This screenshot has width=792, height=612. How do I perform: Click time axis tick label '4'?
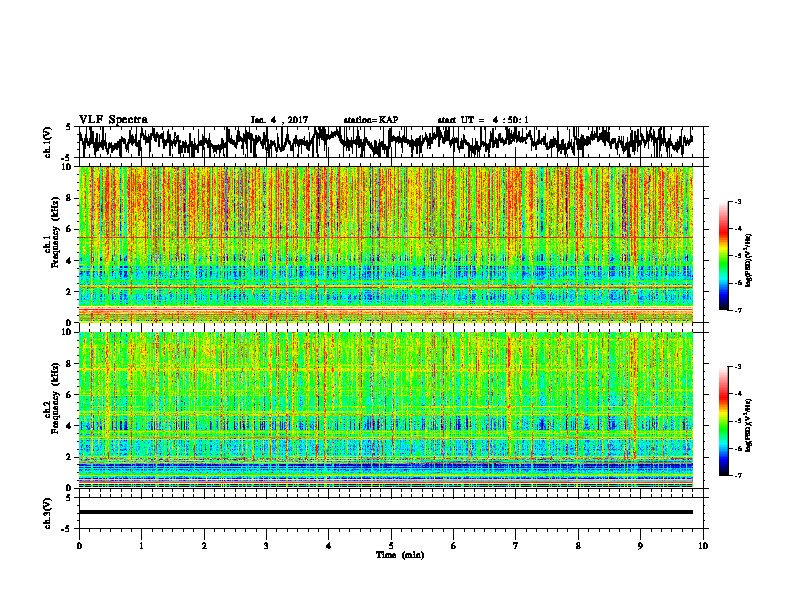(x=329, y=546)
